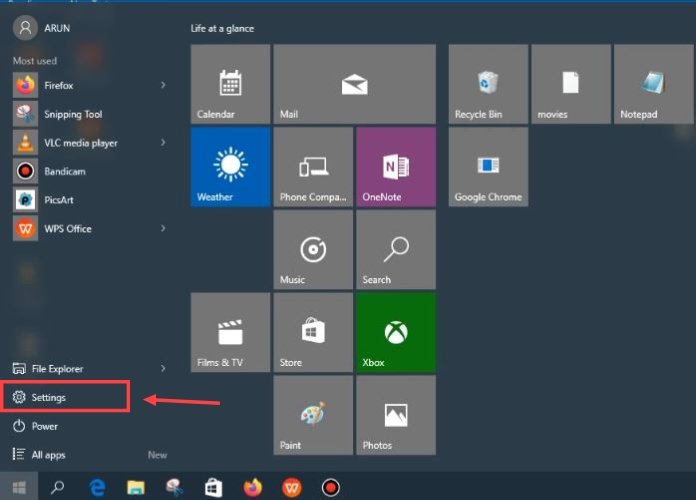Expand WPS Office jump list arrow
Viewport: 696px width, 500px height.
tap(163, 228)
